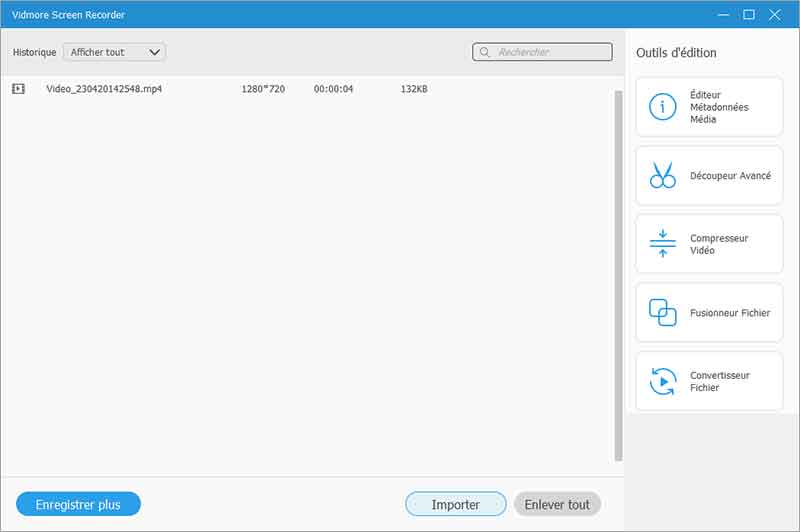This screenshot has height=532, width=800.
Task: Select the Video_230420142548.mp4 file name
Action: tap(104, 89)
